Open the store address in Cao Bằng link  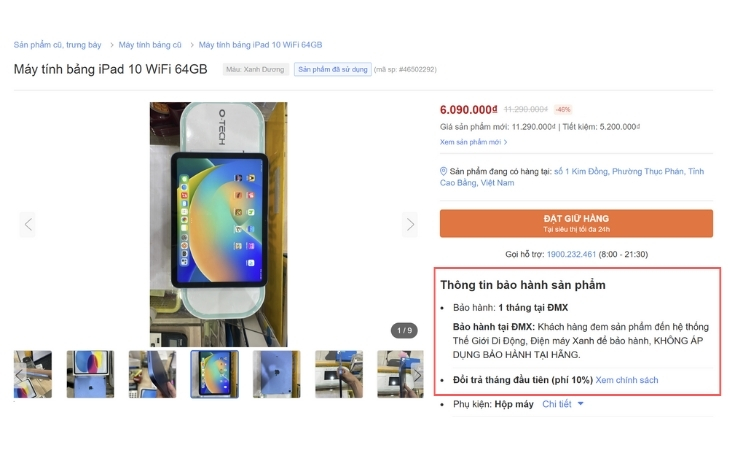point(572,177)
